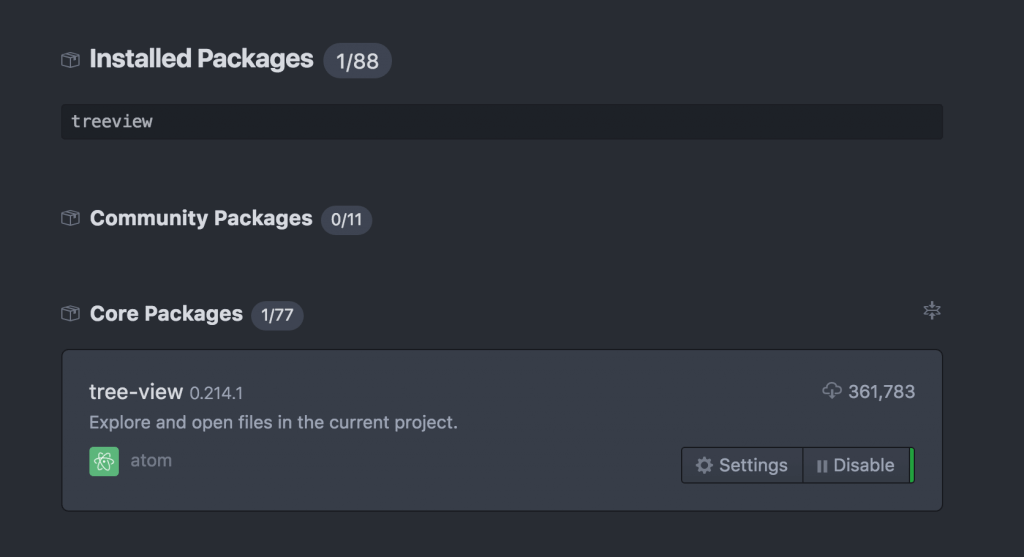Focus the treeview filter input field
The width and height of the screenshot is (1024, 557).
coord(502,121)
